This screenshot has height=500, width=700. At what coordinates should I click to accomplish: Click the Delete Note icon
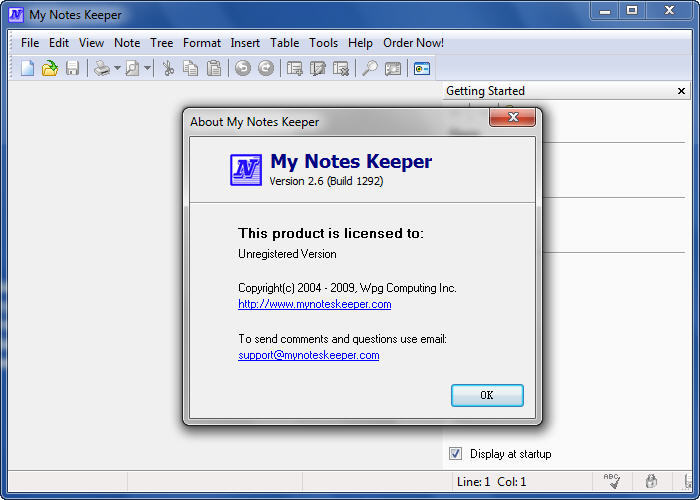341,68
